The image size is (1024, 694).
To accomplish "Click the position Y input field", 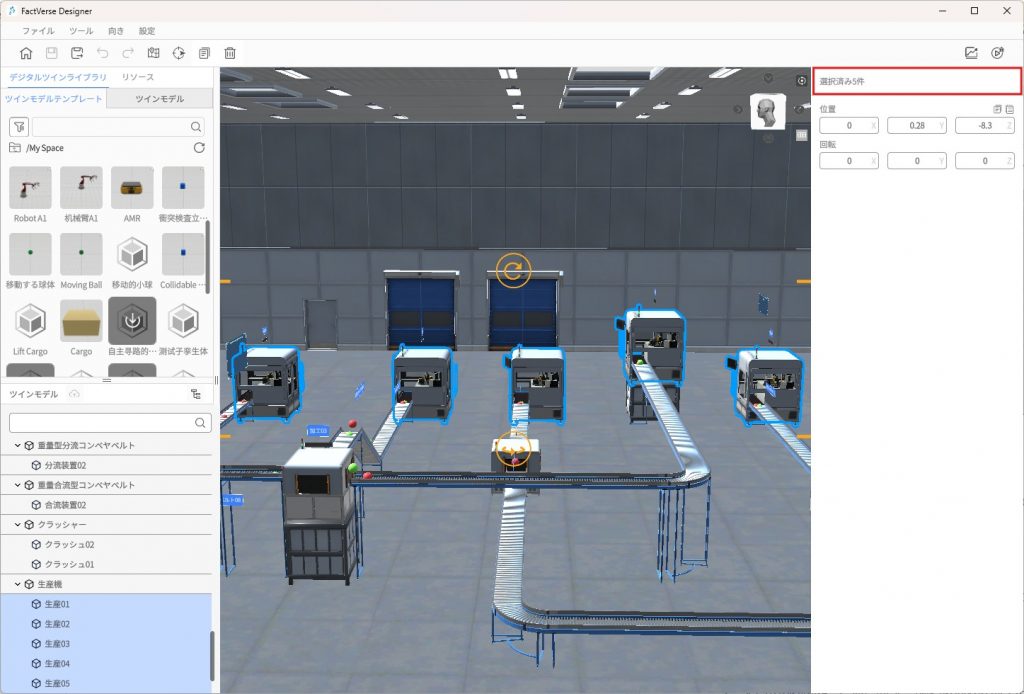I will point(912,125).
